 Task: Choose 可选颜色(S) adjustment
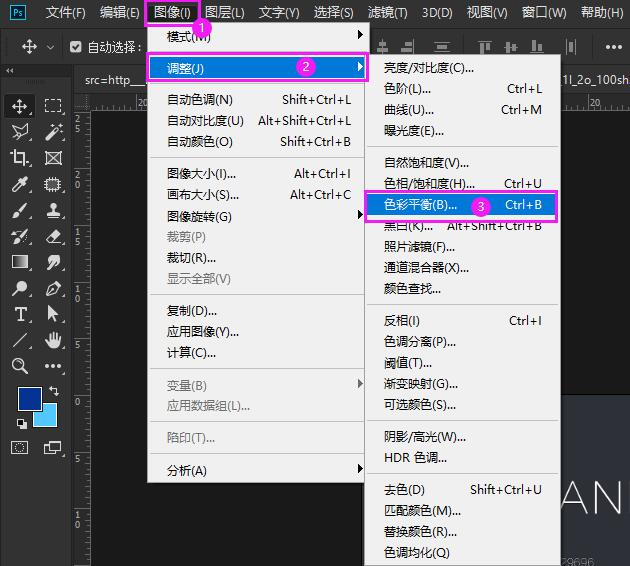tap(463, 405)
